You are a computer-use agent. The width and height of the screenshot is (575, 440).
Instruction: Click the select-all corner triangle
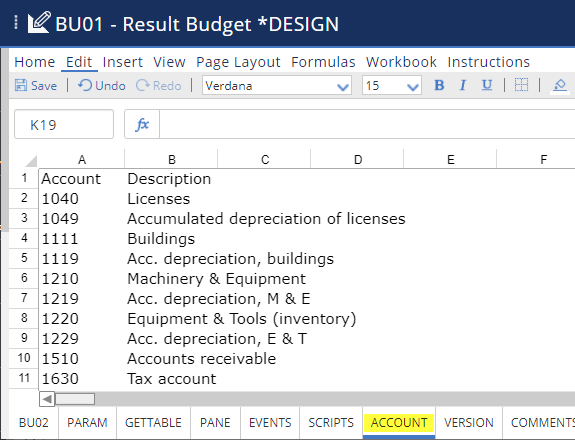tap(31, 161)
